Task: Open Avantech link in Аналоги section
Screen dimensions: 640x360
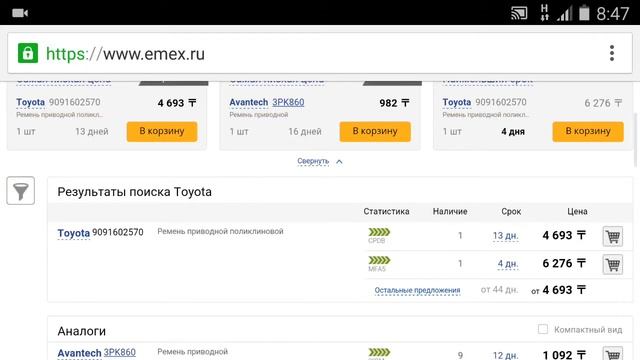Action: pyautogui.click(x=79, y=353)
